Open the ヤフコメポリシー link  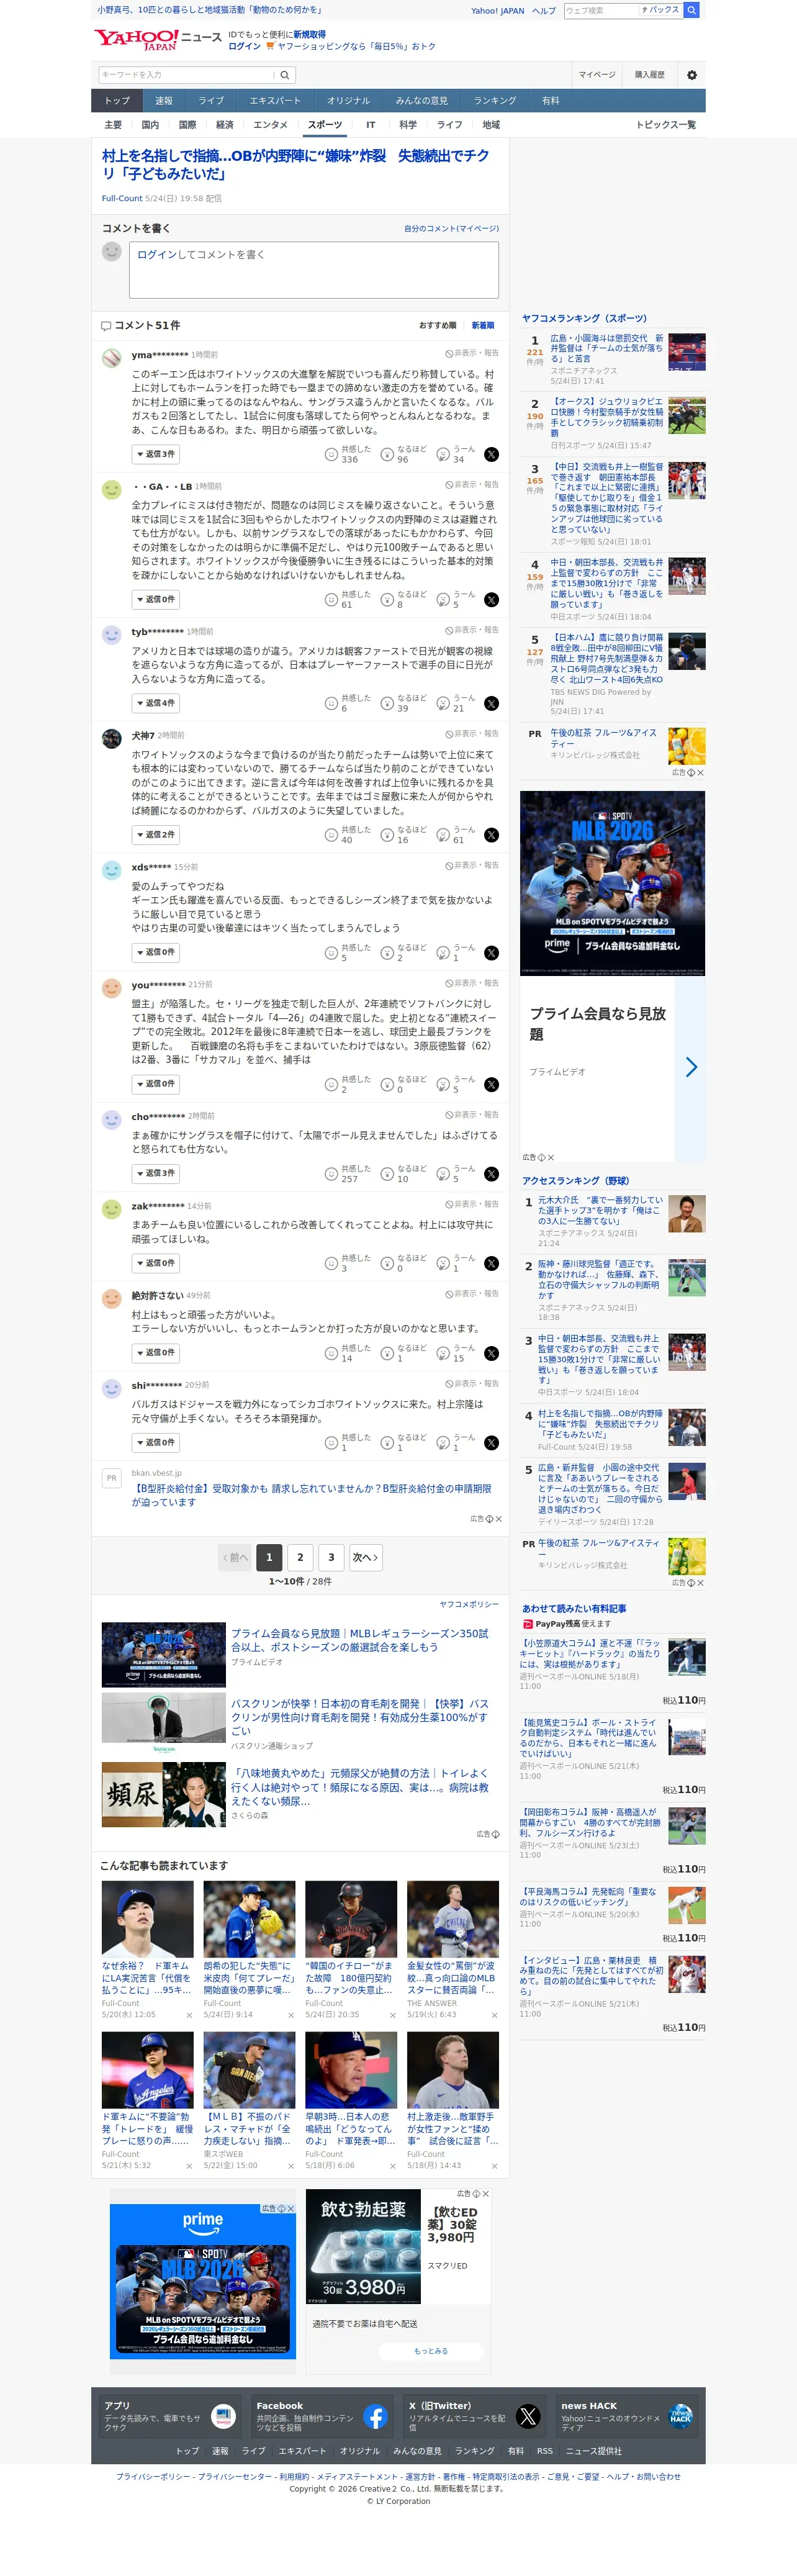(469, 1605)
